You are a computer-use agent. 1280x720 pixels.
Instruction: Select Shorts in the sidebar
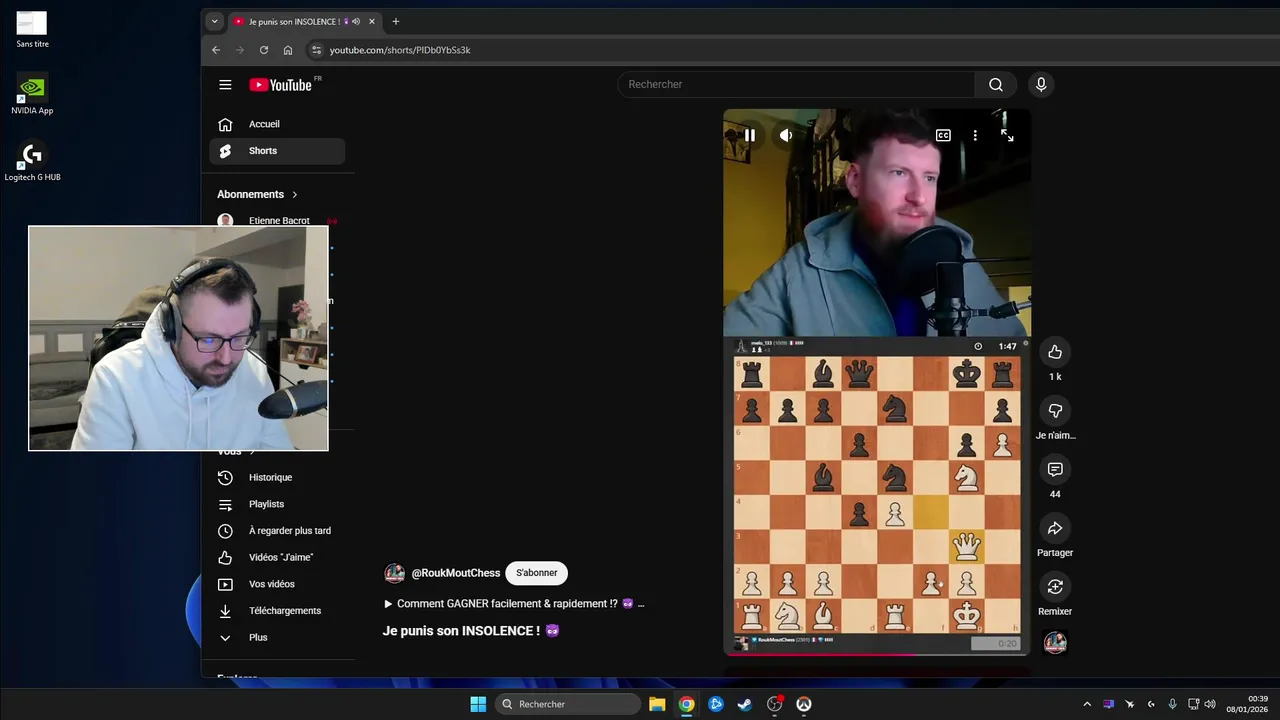pyautogui.click(x=277, y=151)
